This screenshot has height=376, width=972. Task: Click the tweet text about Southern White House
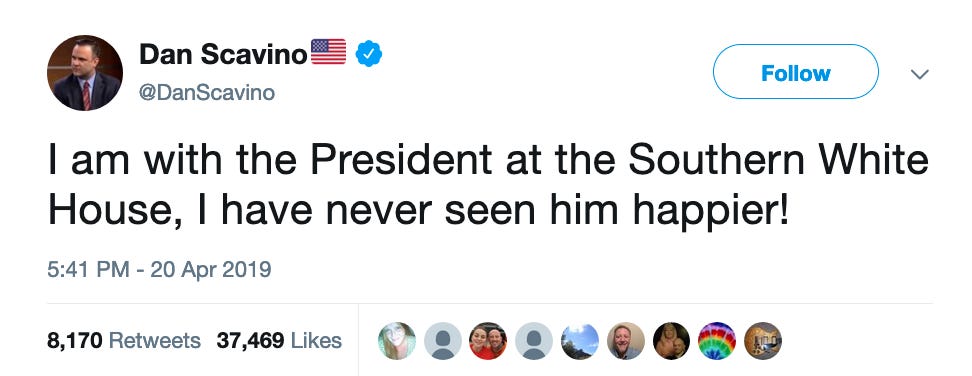click(x=488, y=185)
